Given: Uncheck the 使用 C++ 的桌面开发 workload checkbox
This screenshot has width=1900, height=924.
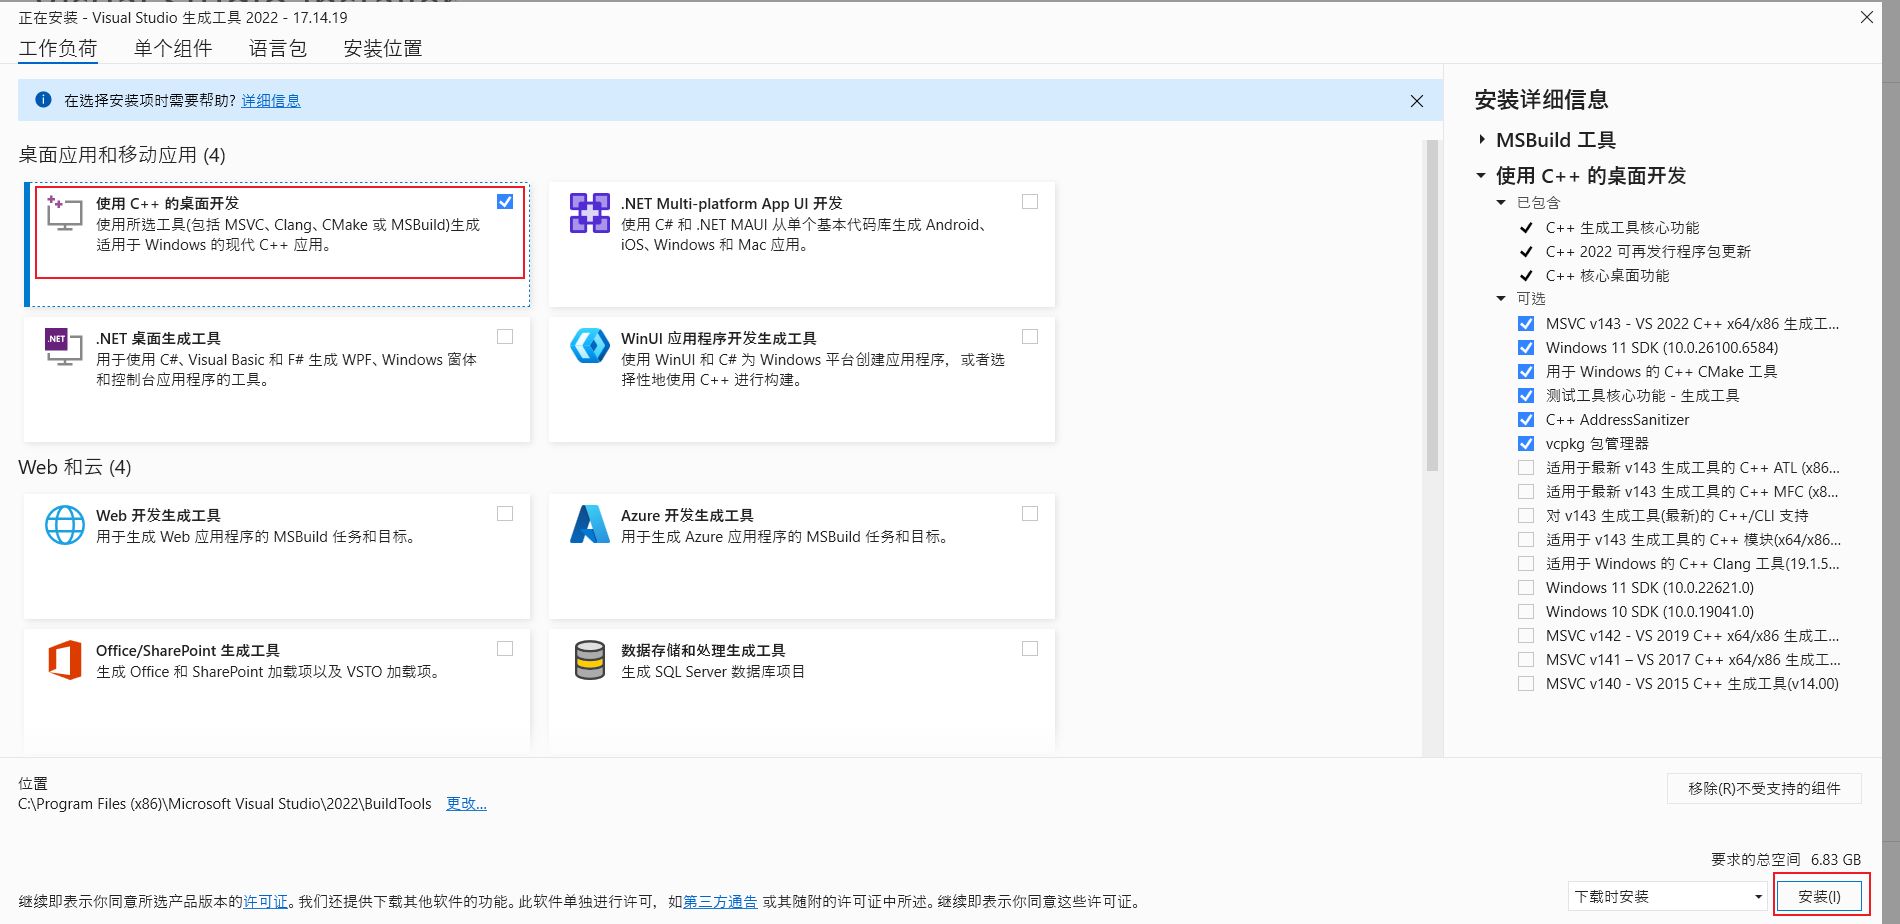Looking at the screenshot, I should pyautogui.click(x=505, y=202).
